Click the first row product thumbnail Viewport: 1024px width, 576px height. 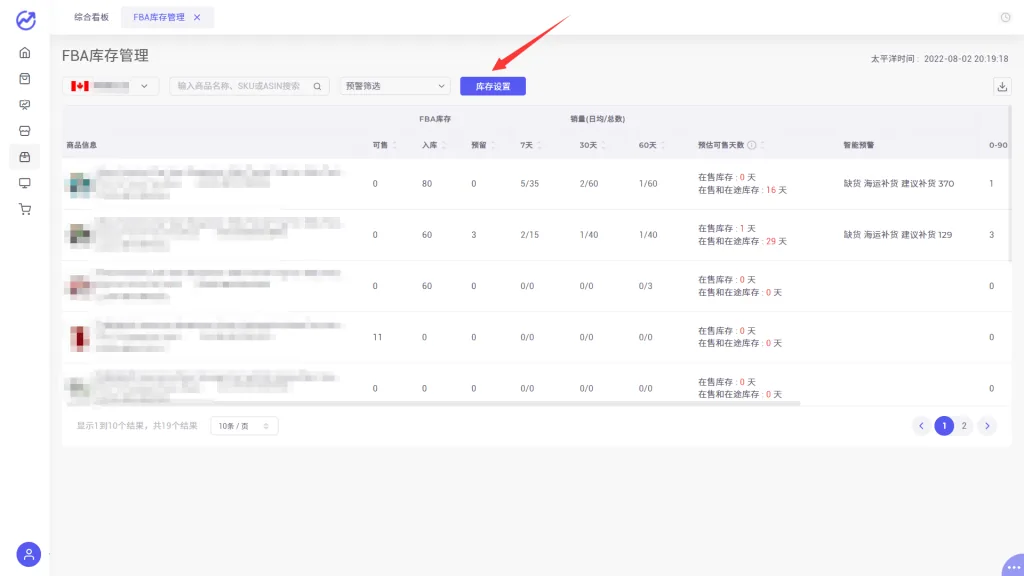tap(80, 184)
